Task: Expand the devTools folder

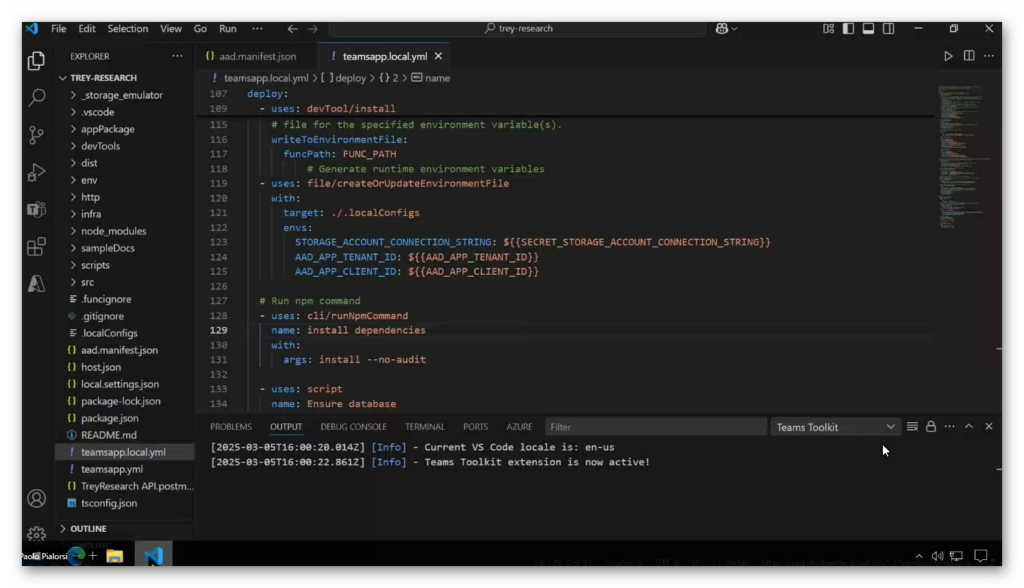Action: (101, 146)
